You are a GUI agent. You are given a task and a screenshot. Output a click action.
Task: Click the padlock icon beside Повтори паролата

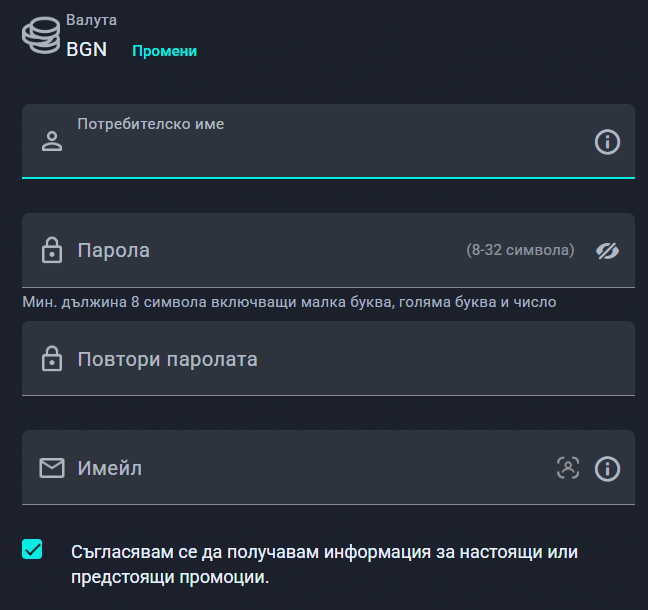(51, 358)
